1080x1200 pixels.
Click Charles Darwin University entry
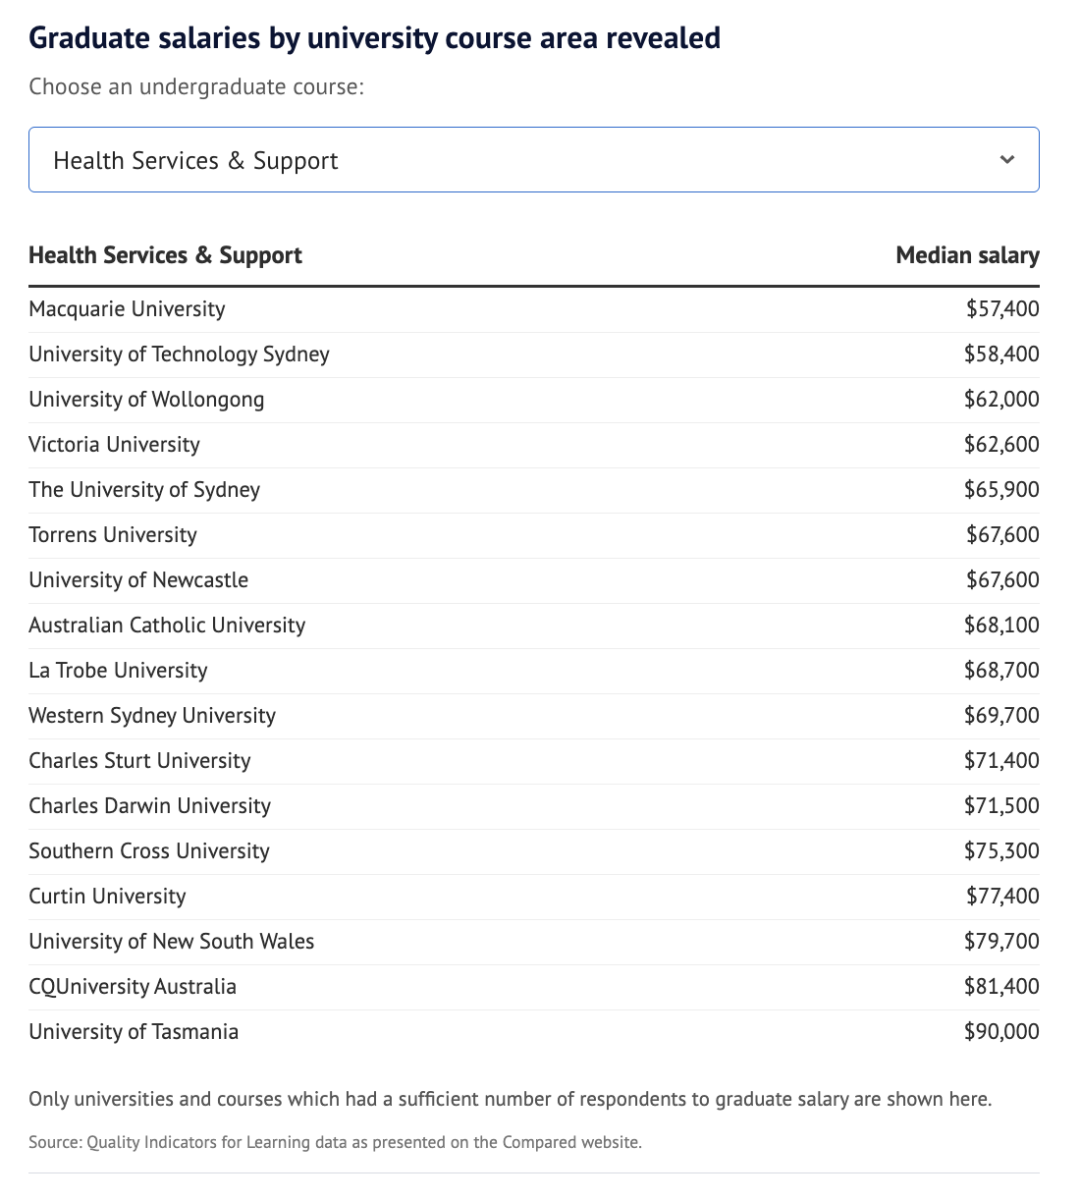150,806
